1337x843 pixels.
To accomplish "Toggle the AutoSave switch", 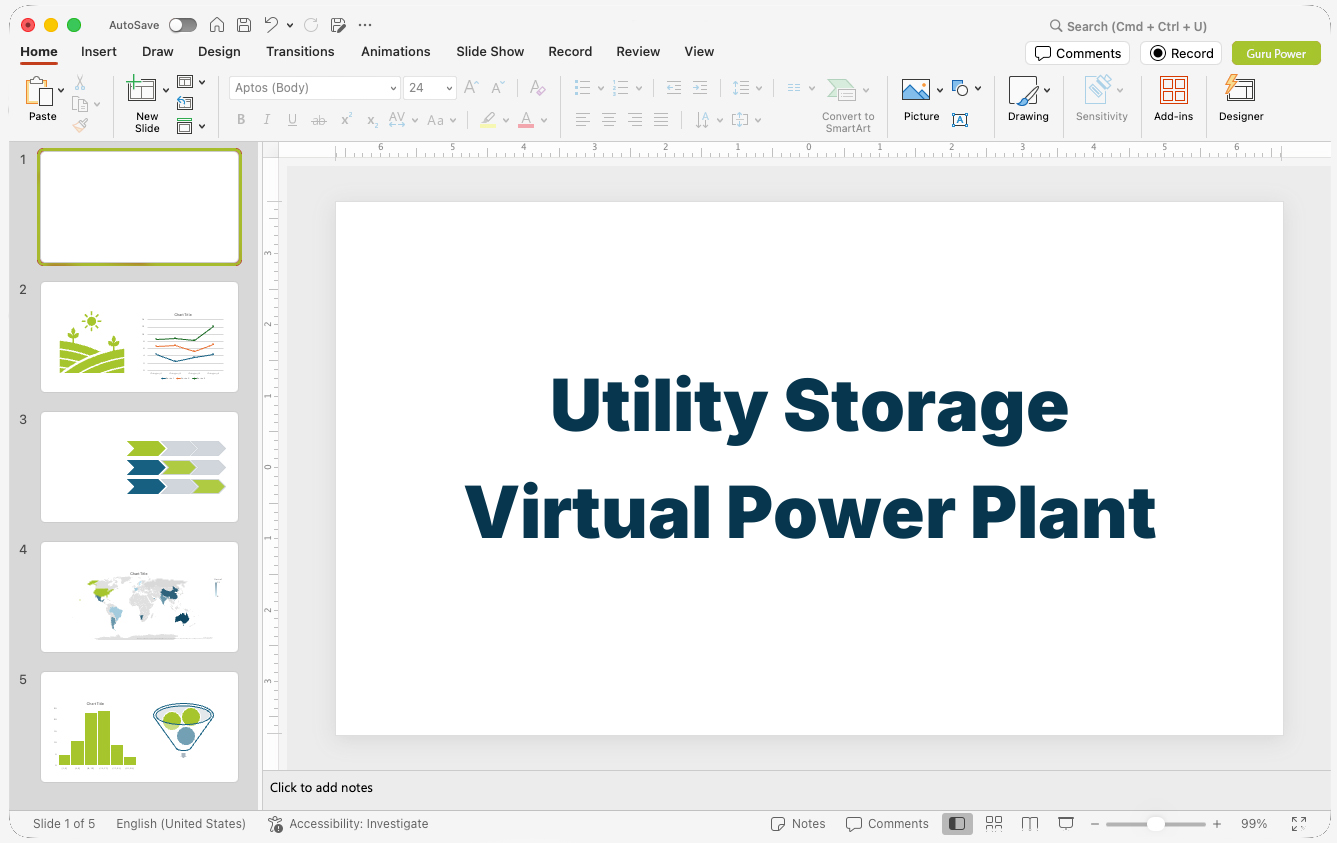I will (183, 25).
